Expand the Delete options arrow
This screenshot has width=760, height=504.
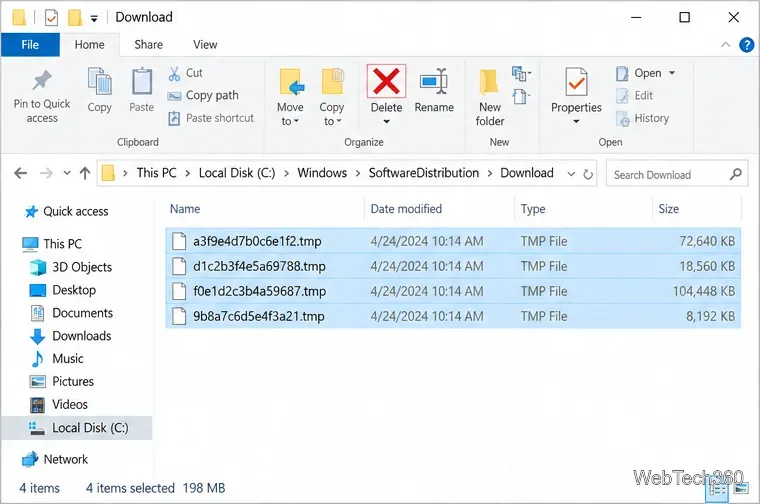tap(386, 122)
